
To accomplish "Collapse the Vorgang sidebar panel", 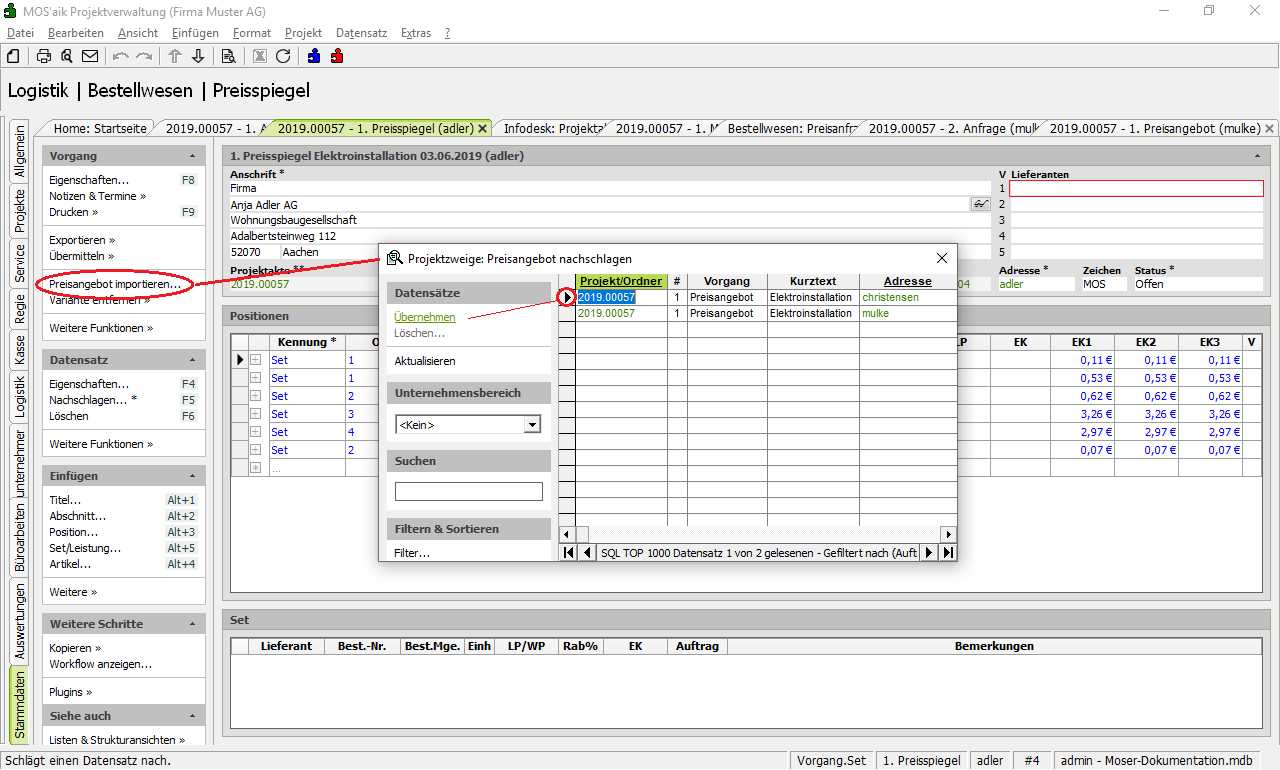I will pyautogui.click(x=192, y=157).
